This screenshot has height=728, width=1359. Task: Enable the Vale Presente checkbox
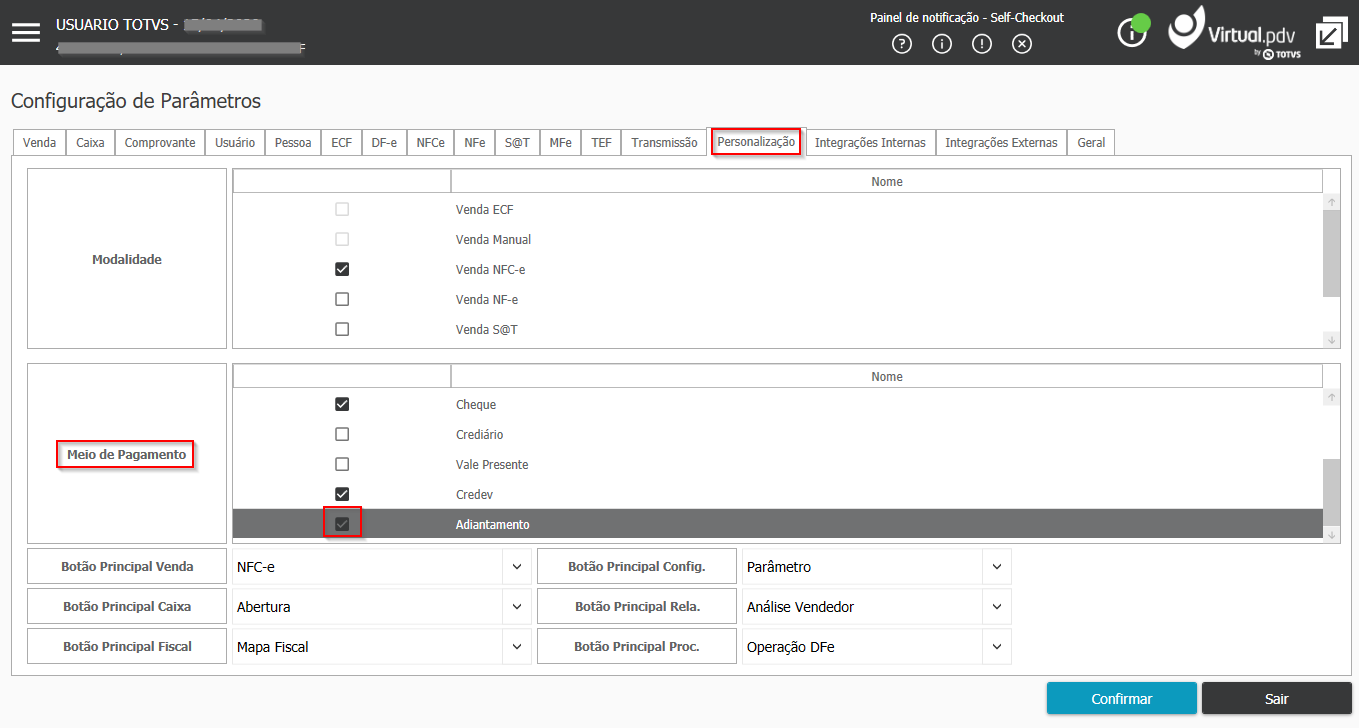[x=342, y=465]
